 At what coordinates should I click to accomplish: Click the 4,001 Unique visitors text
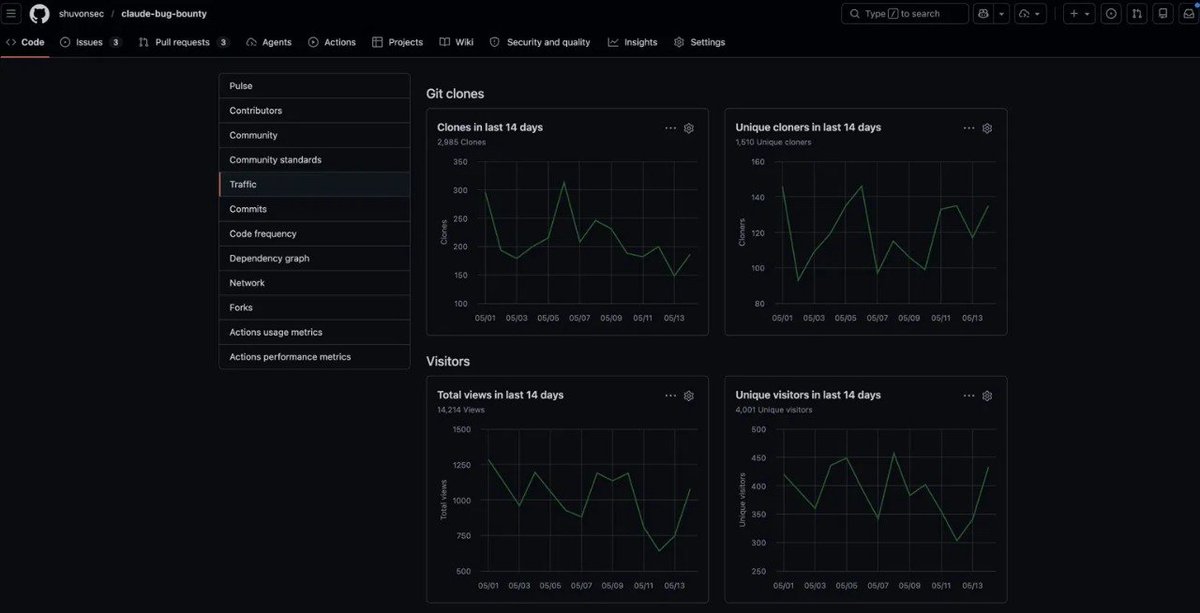pyautogui.click(x=774, y=410)
